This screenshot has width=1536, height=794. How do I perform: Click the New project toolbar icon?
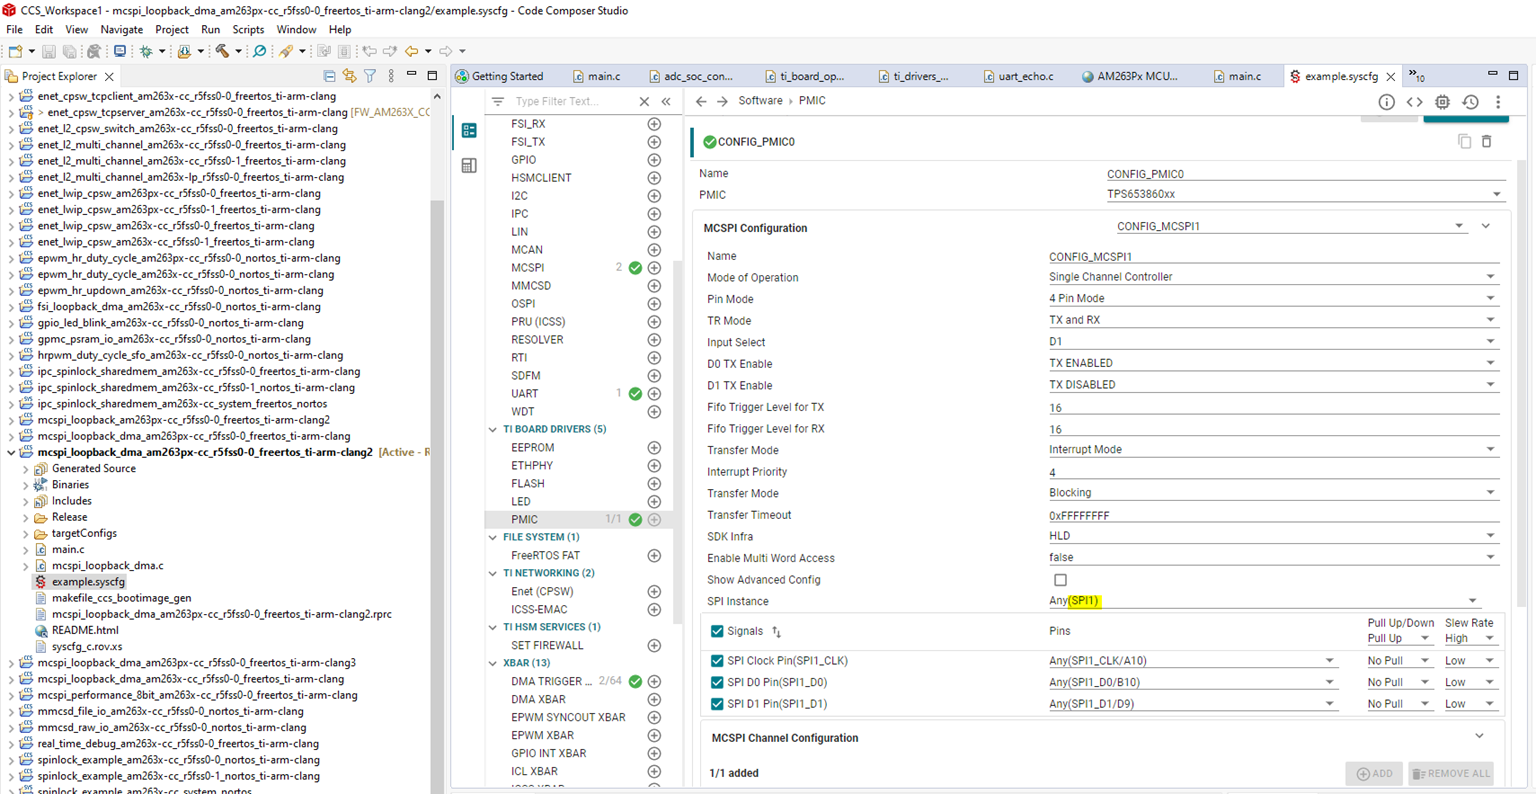pyautogui.click(x=15, y=51)
